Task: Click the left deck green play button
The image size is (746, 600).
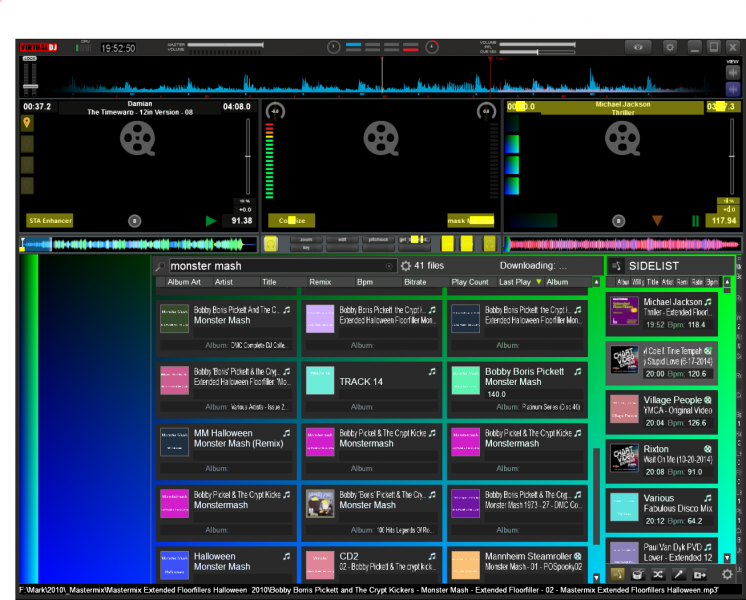Action: (x=210, y=221)
